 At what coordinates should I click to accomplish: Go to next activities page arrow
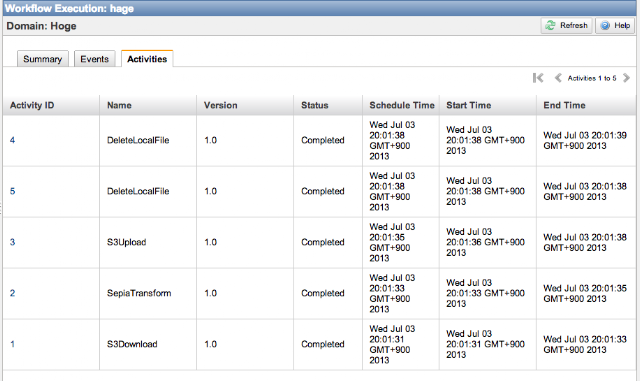point(626,78)
